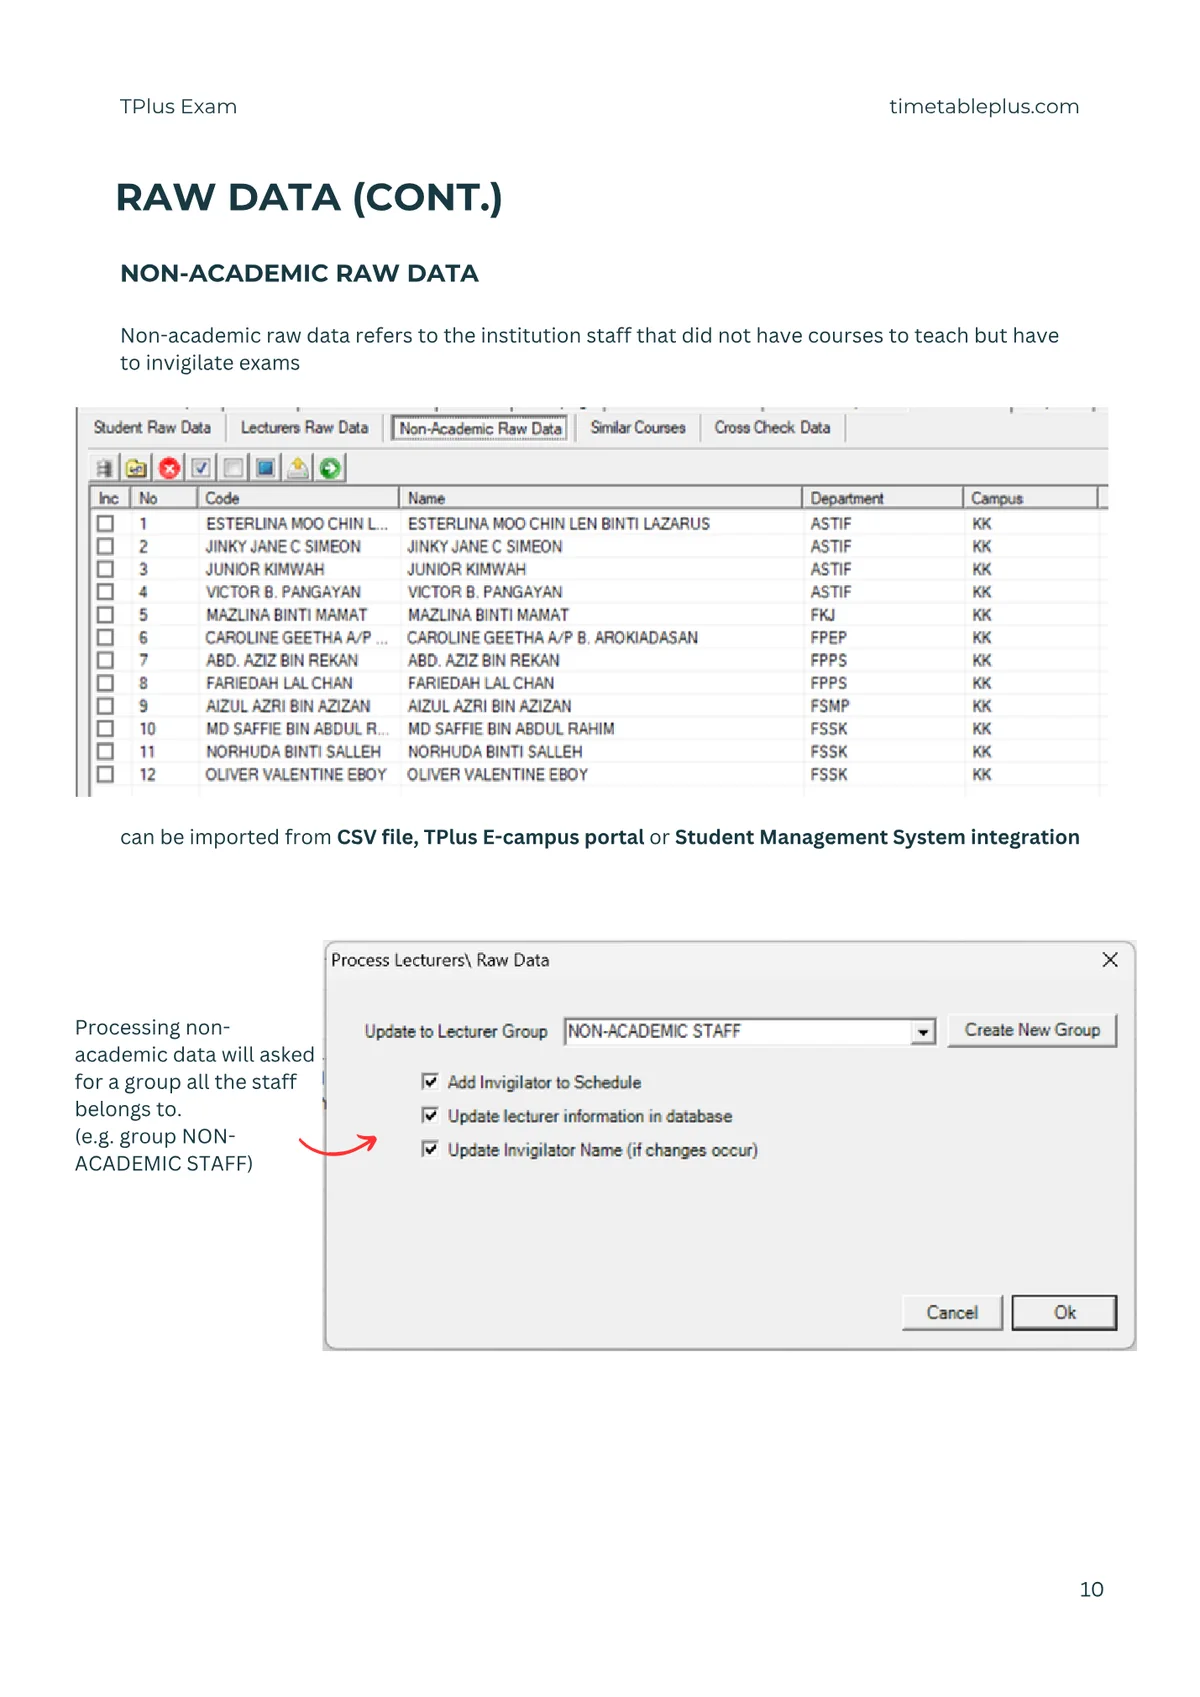Select name ESTERLINA MOO CHIN LEN BINTI LAZARUS
1200x1697 pixels.
tap(559, 524)
